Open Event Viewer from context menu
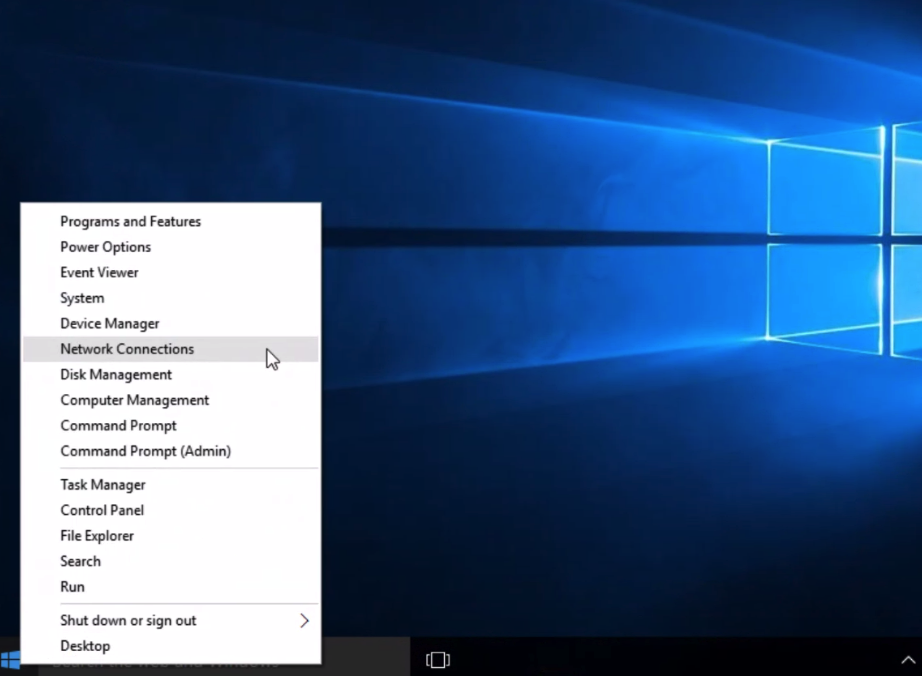922x676 pixels. coord(171,273)
